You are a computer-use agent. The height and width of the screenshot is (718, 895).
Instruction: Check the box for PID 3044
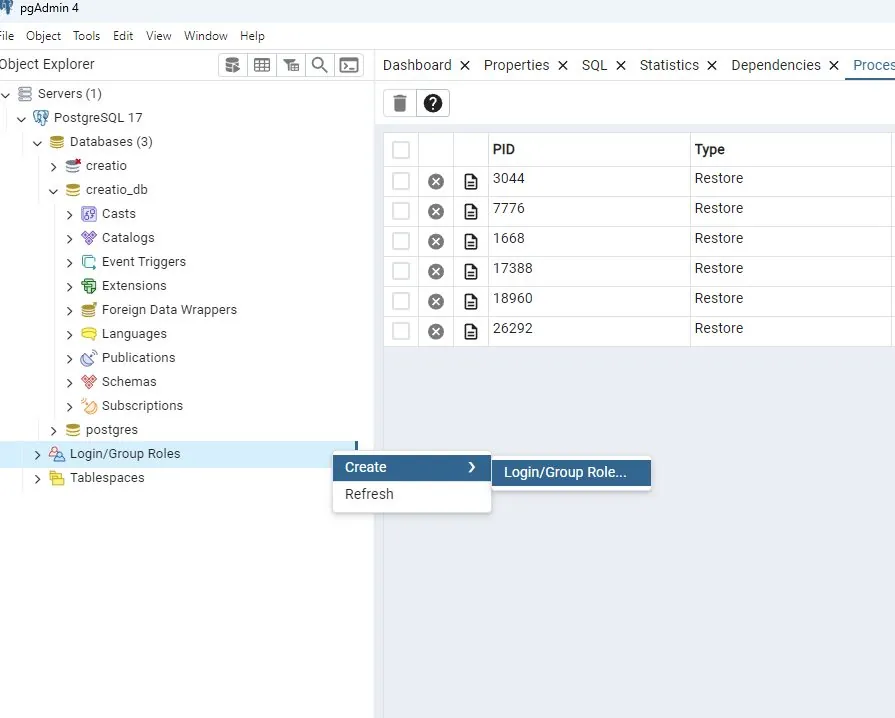tap(401, 181)
